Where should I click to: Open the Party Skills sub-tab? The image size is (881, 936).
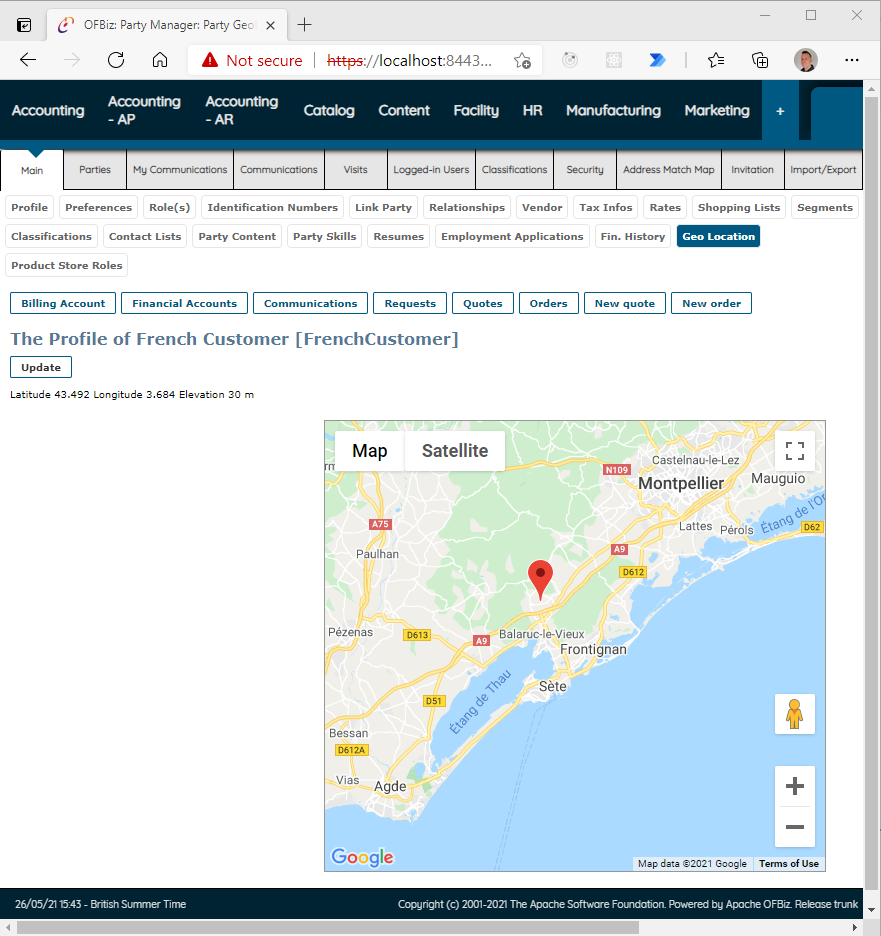tap(324, 236)
